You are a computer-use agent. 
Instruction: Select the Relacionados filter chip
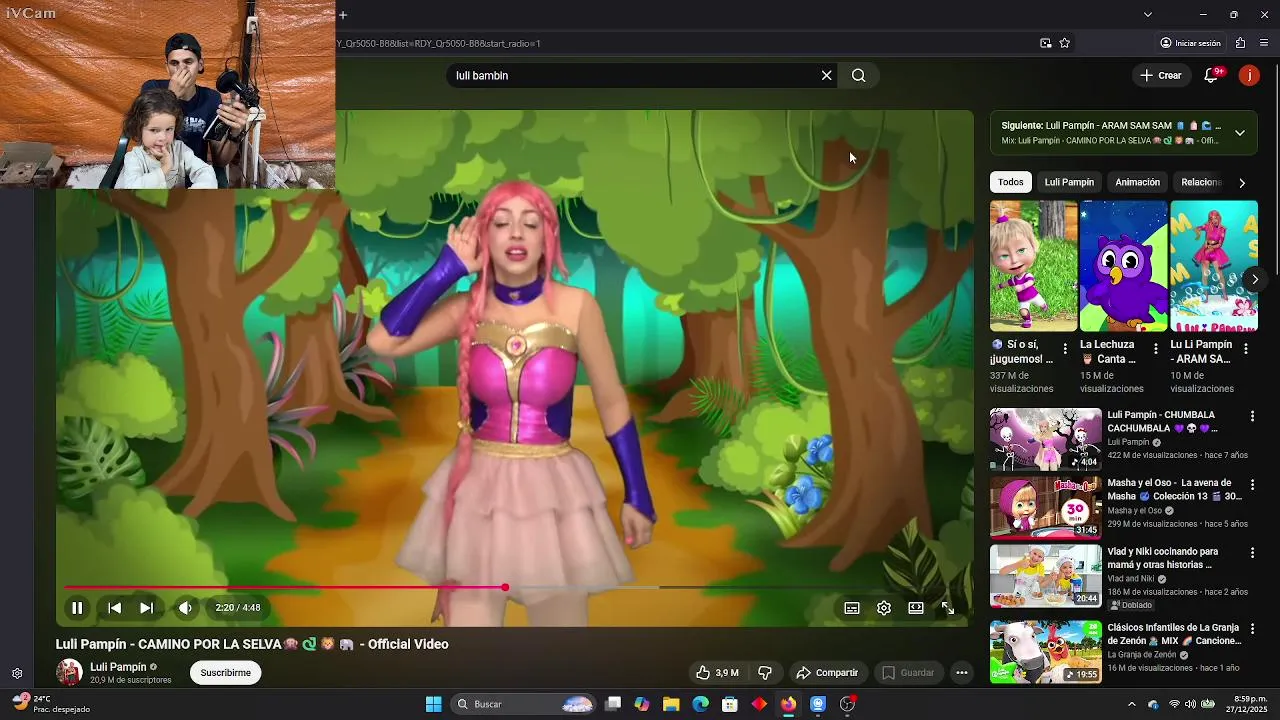click(x=1201, y=182)
